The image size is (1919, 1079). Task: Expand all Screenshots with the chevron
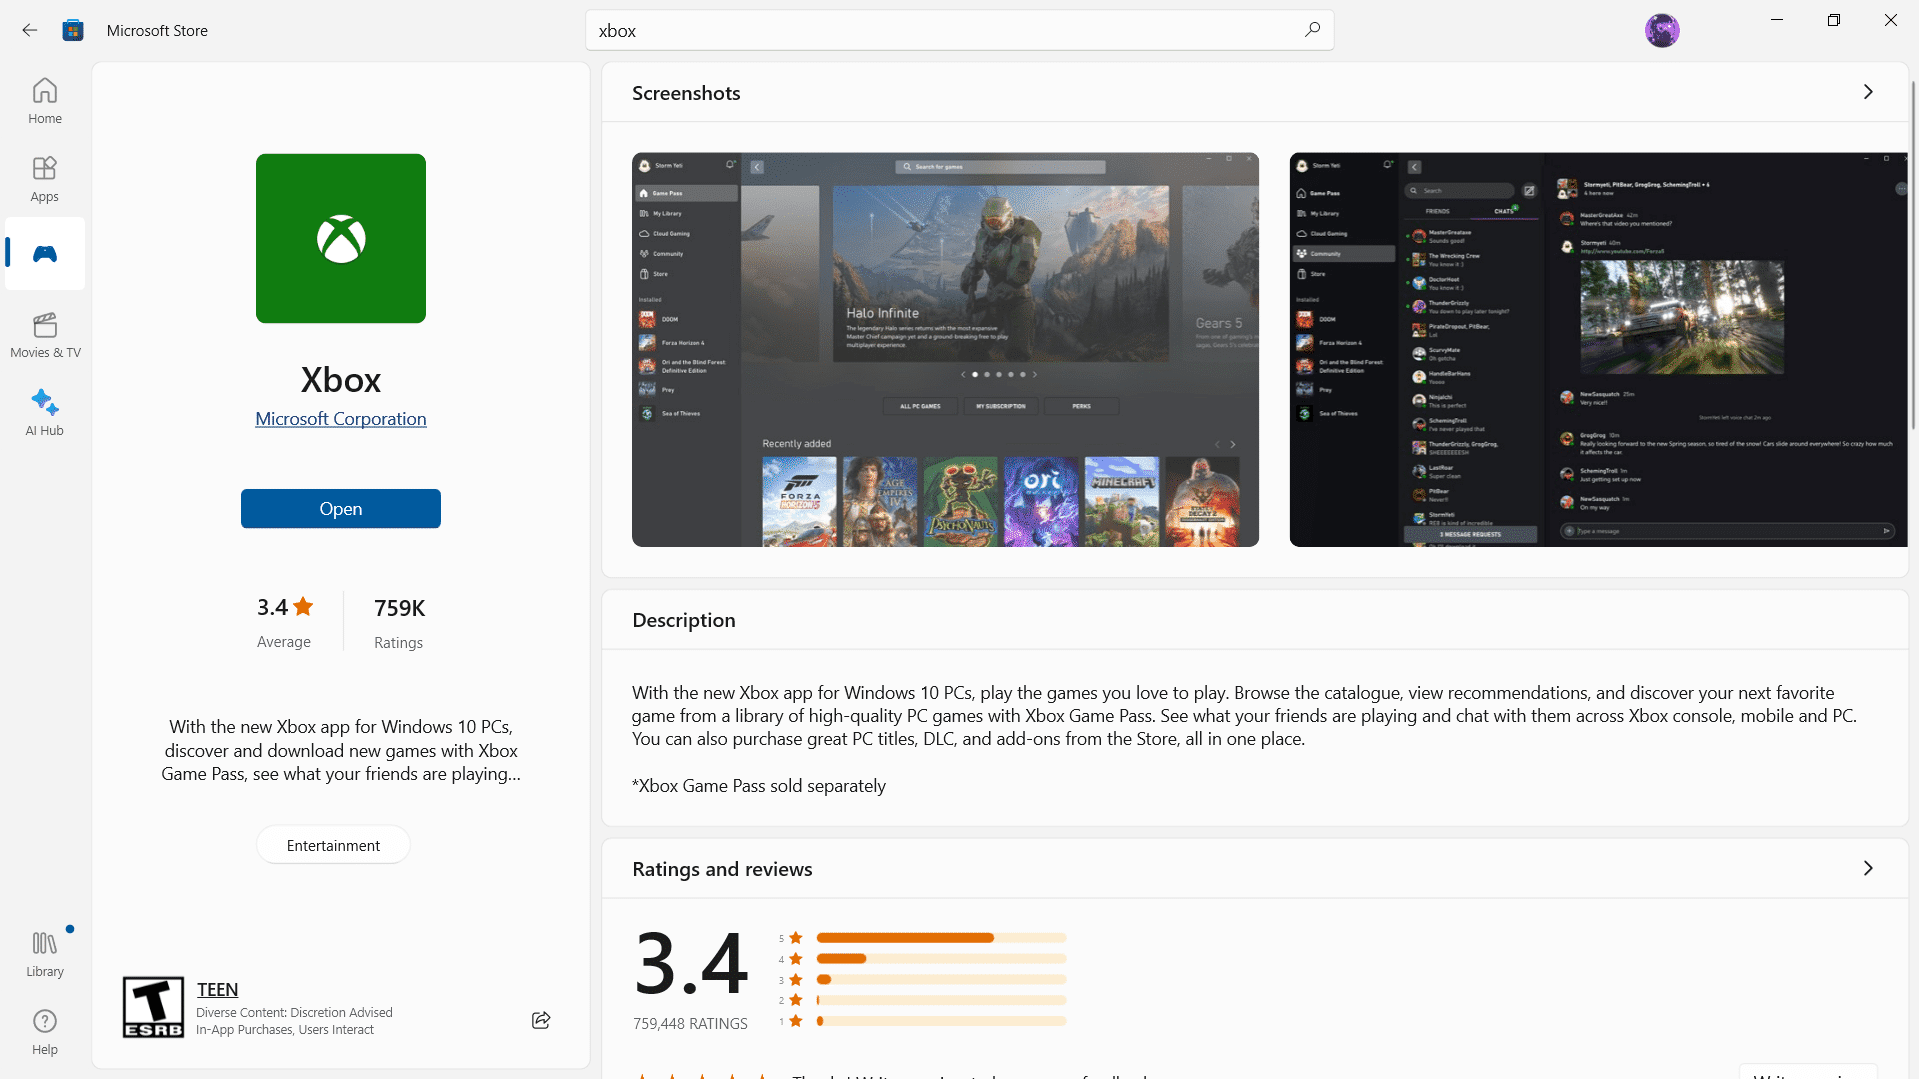[x=1868, y=92]
